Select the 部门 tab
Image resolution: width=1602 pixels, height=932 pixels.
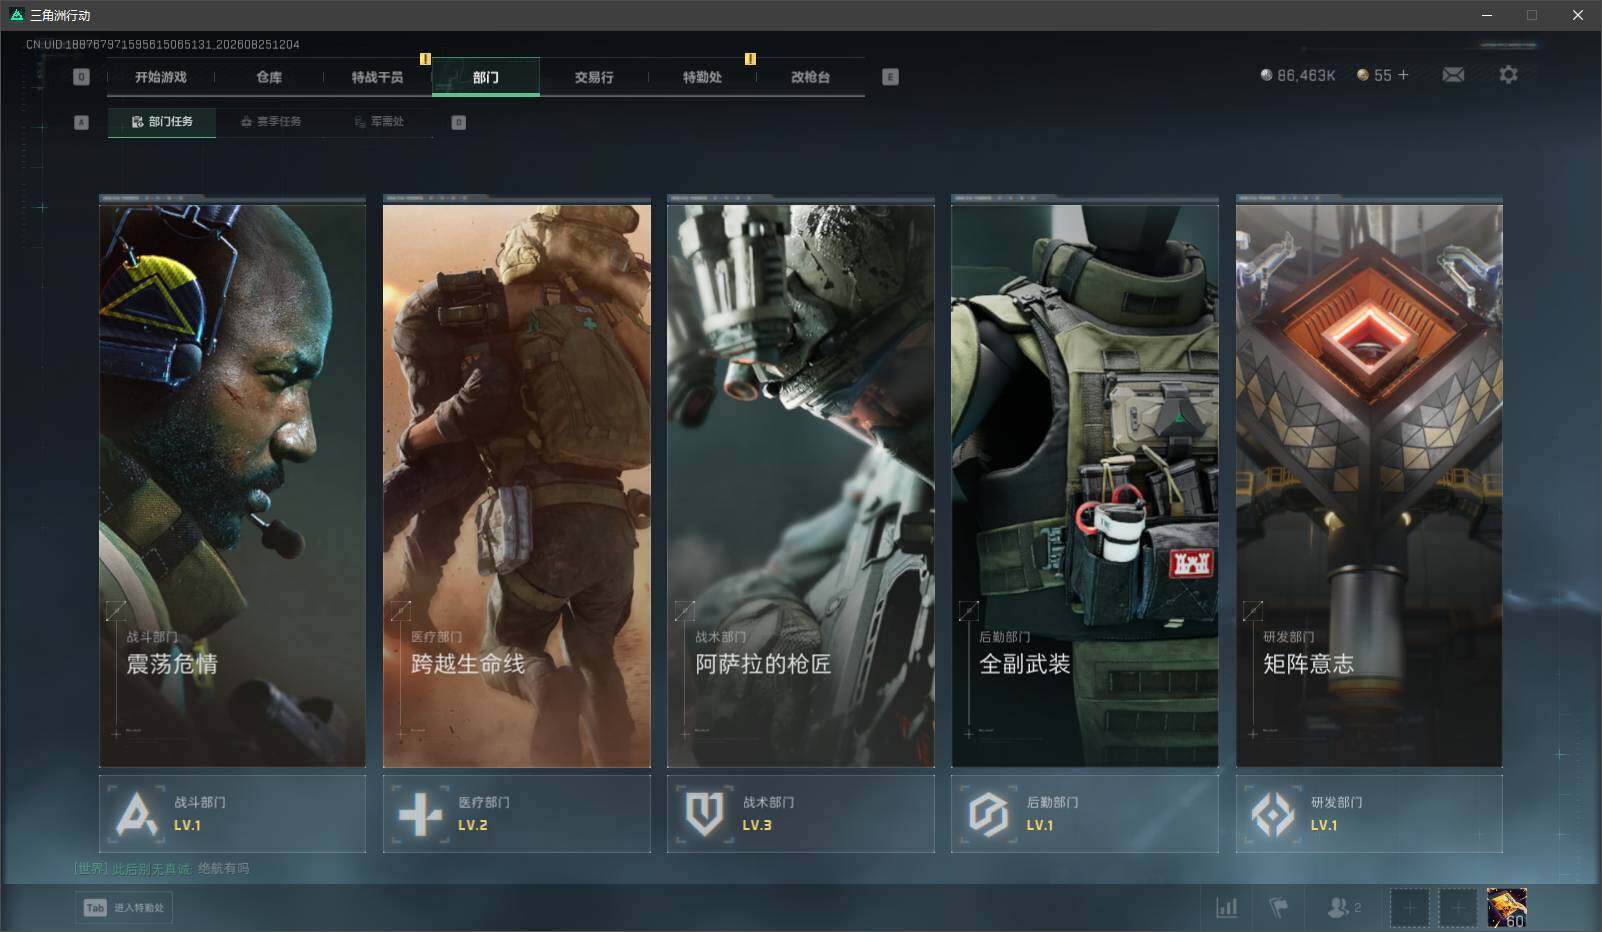point(486,77)
